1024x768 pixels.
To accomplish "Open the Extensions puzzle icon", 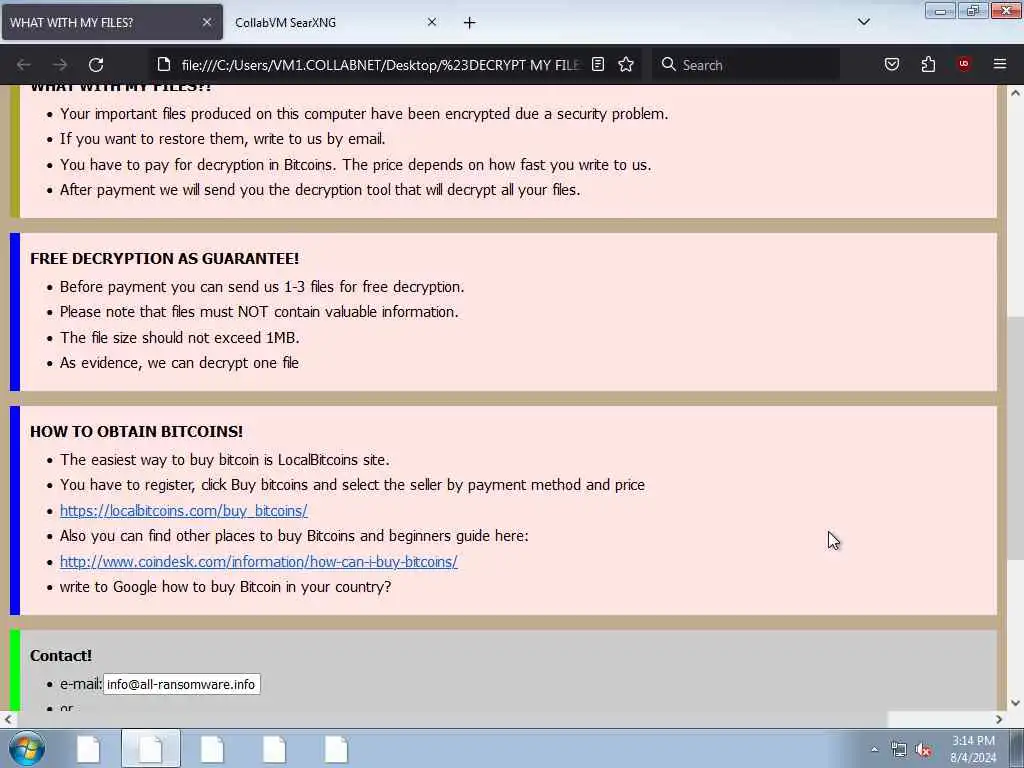I will [928, 65].
